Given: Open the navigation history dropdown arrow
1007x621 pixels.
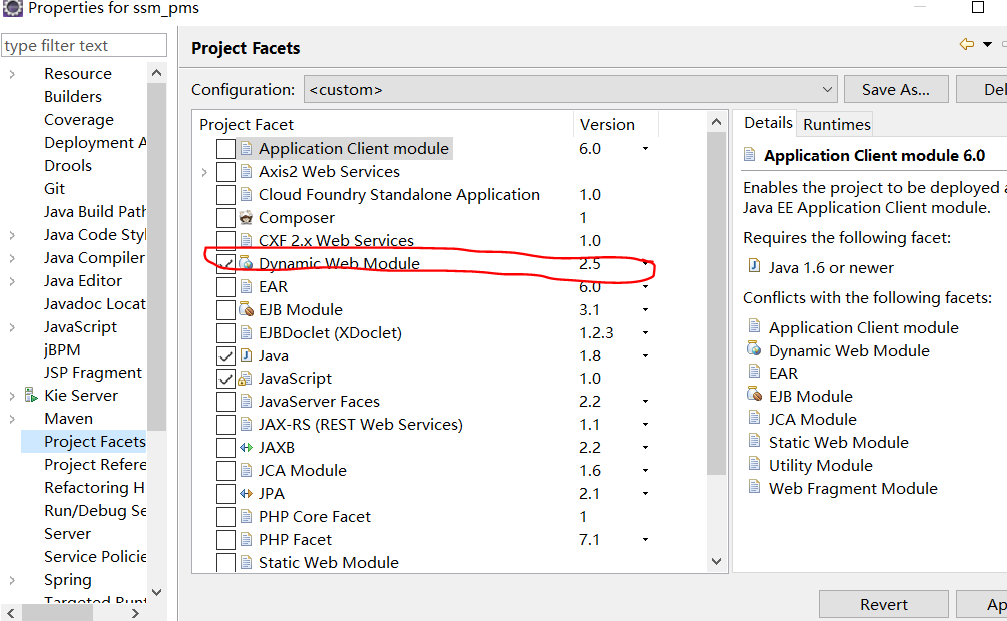Looking at the screenshot, I should [x=987, y=44].
